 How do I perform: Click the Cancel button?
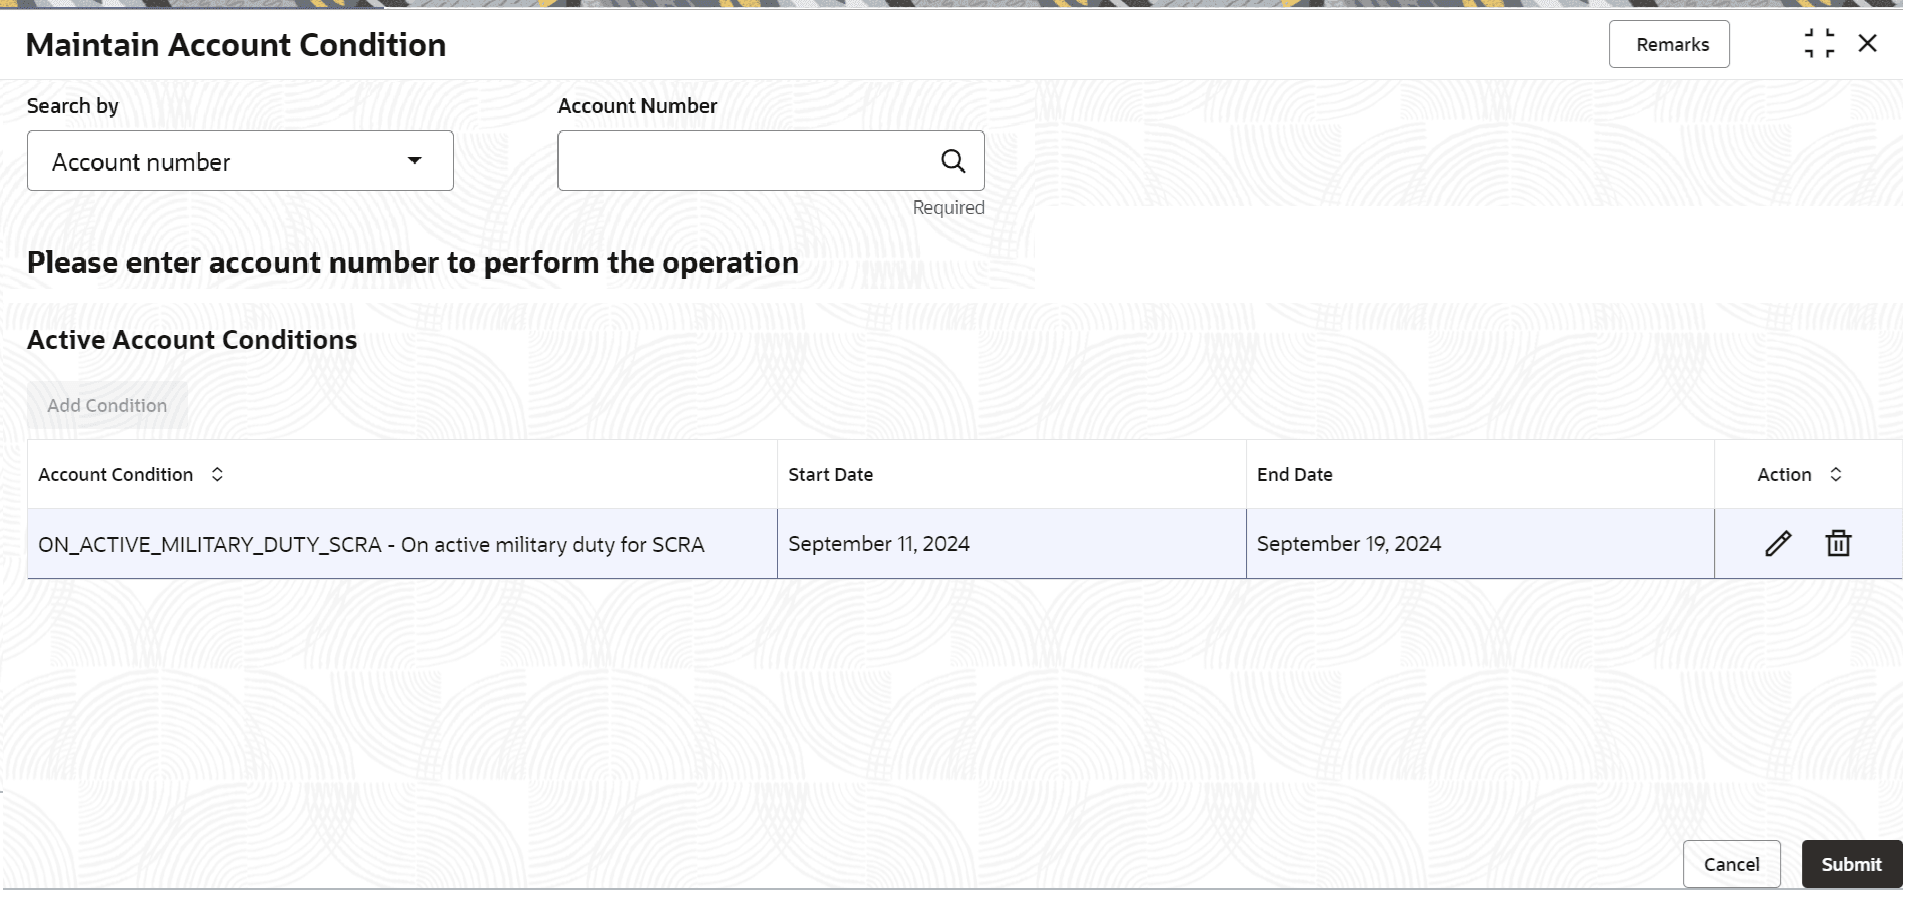(1731, 864)
